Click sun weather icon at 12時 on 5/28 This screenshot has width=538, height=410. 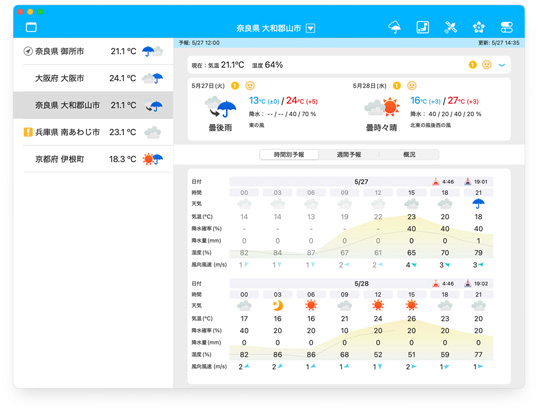378,305
